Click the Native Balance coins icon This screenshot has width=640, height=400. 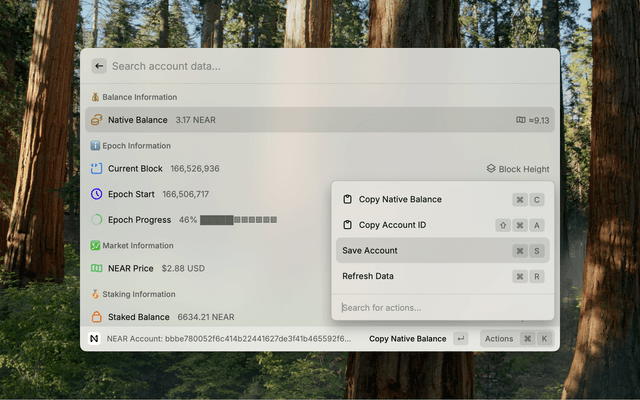(x=96, y=120)
